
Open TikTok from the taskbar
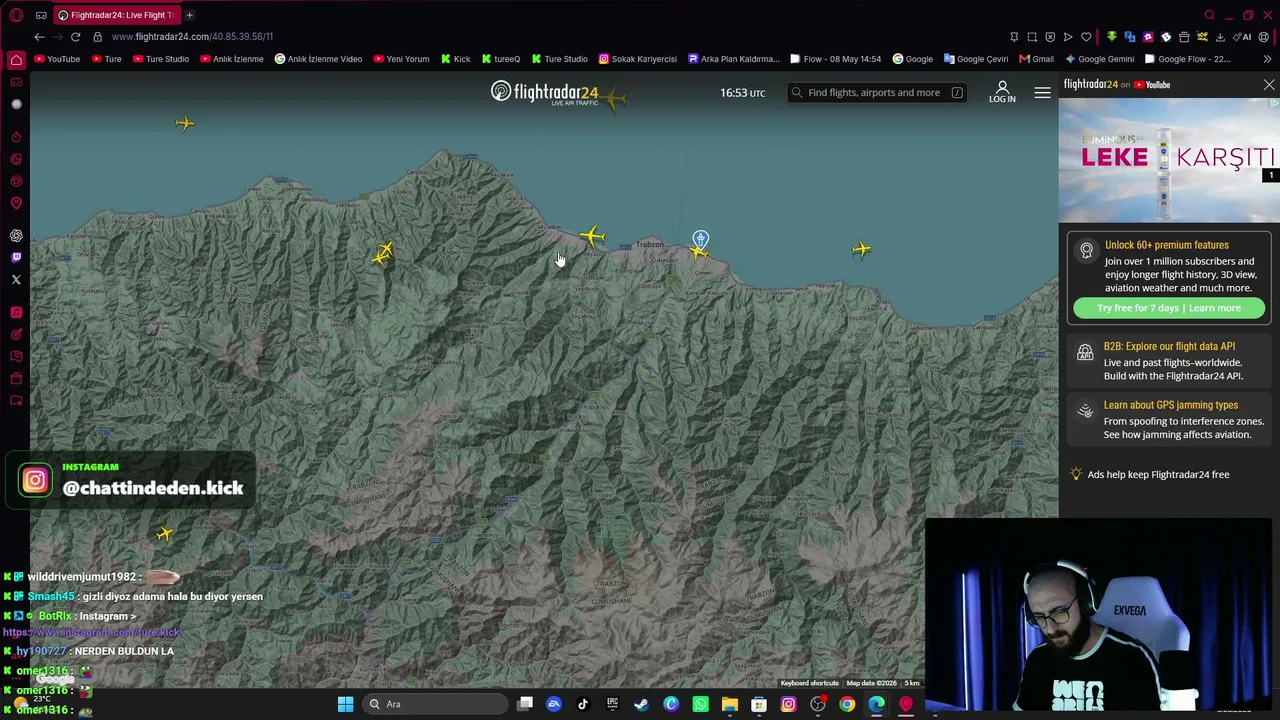[x=583, y=704]
